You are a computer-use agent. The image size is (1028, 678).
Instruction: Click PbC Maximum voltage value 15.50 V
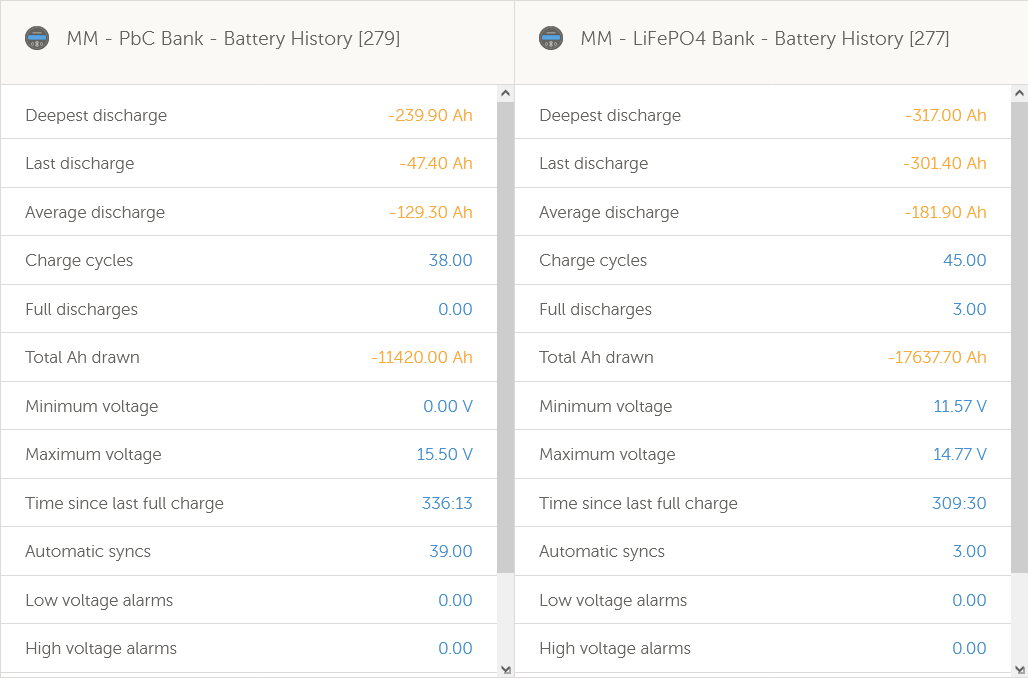444,455
